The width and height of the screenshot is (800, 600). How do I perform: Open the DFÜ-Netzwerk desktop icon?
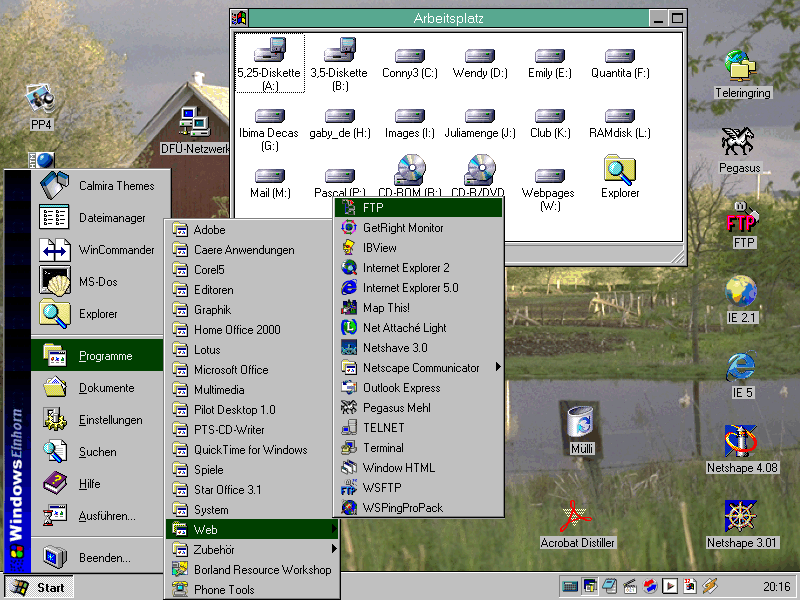[x=194, y=123]
